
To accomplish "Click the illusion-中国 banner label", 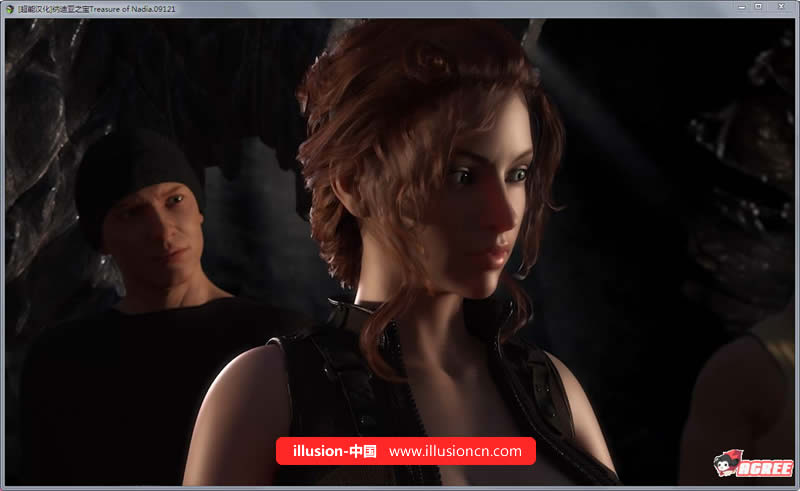I will tap(335, 451).
